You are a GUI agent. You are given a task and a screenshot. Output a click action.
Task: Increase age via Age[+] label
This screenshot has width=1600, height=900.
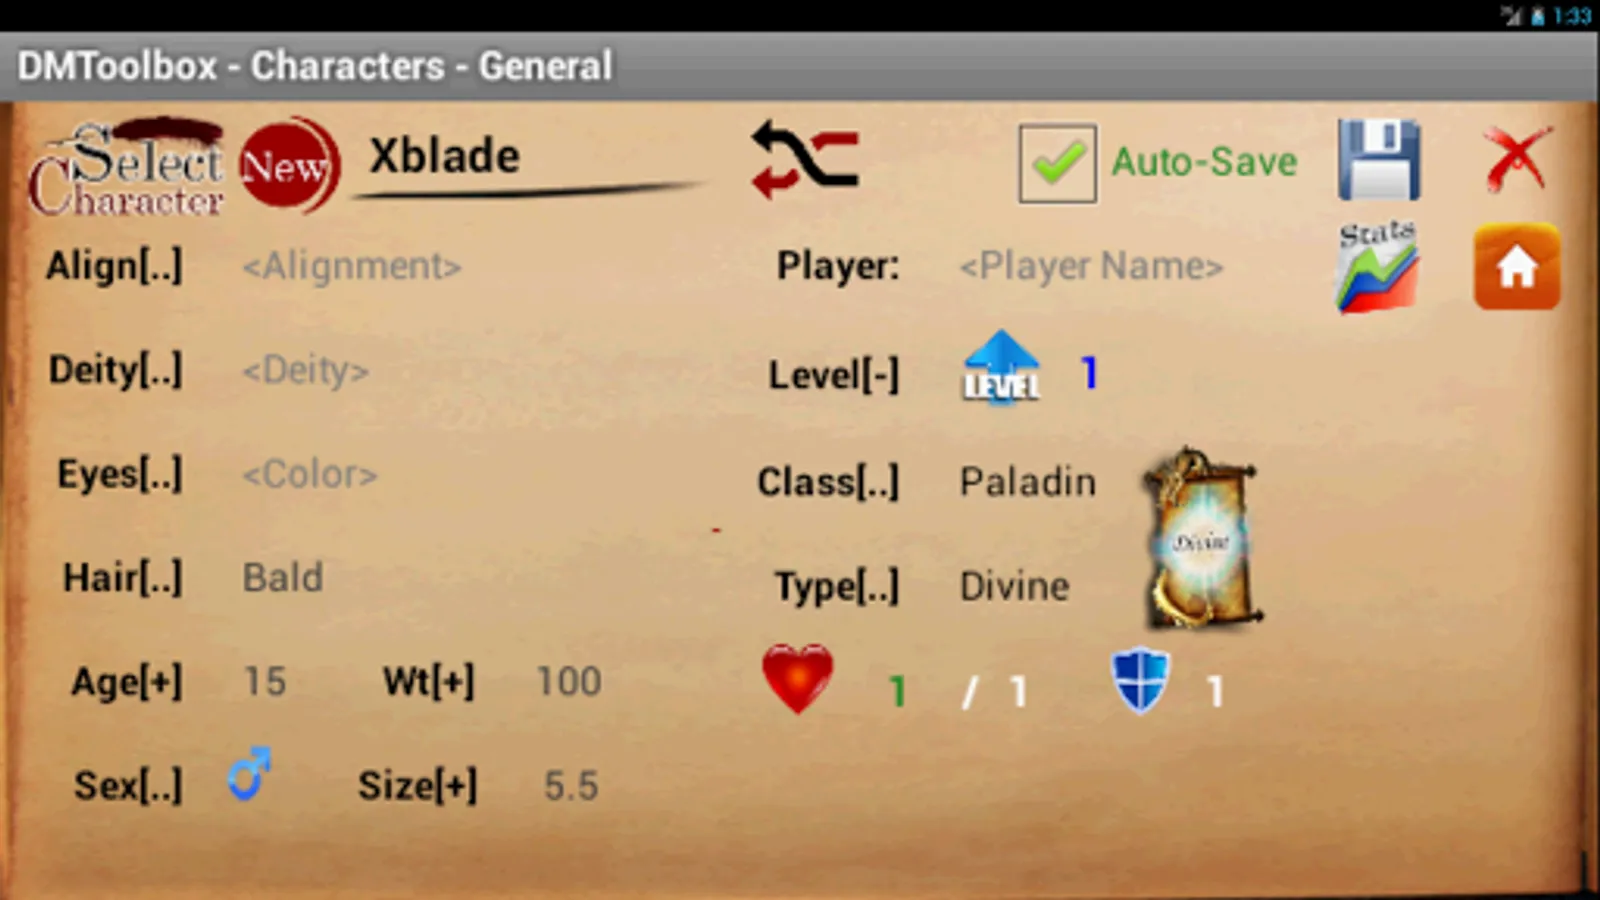click(127, 682)
